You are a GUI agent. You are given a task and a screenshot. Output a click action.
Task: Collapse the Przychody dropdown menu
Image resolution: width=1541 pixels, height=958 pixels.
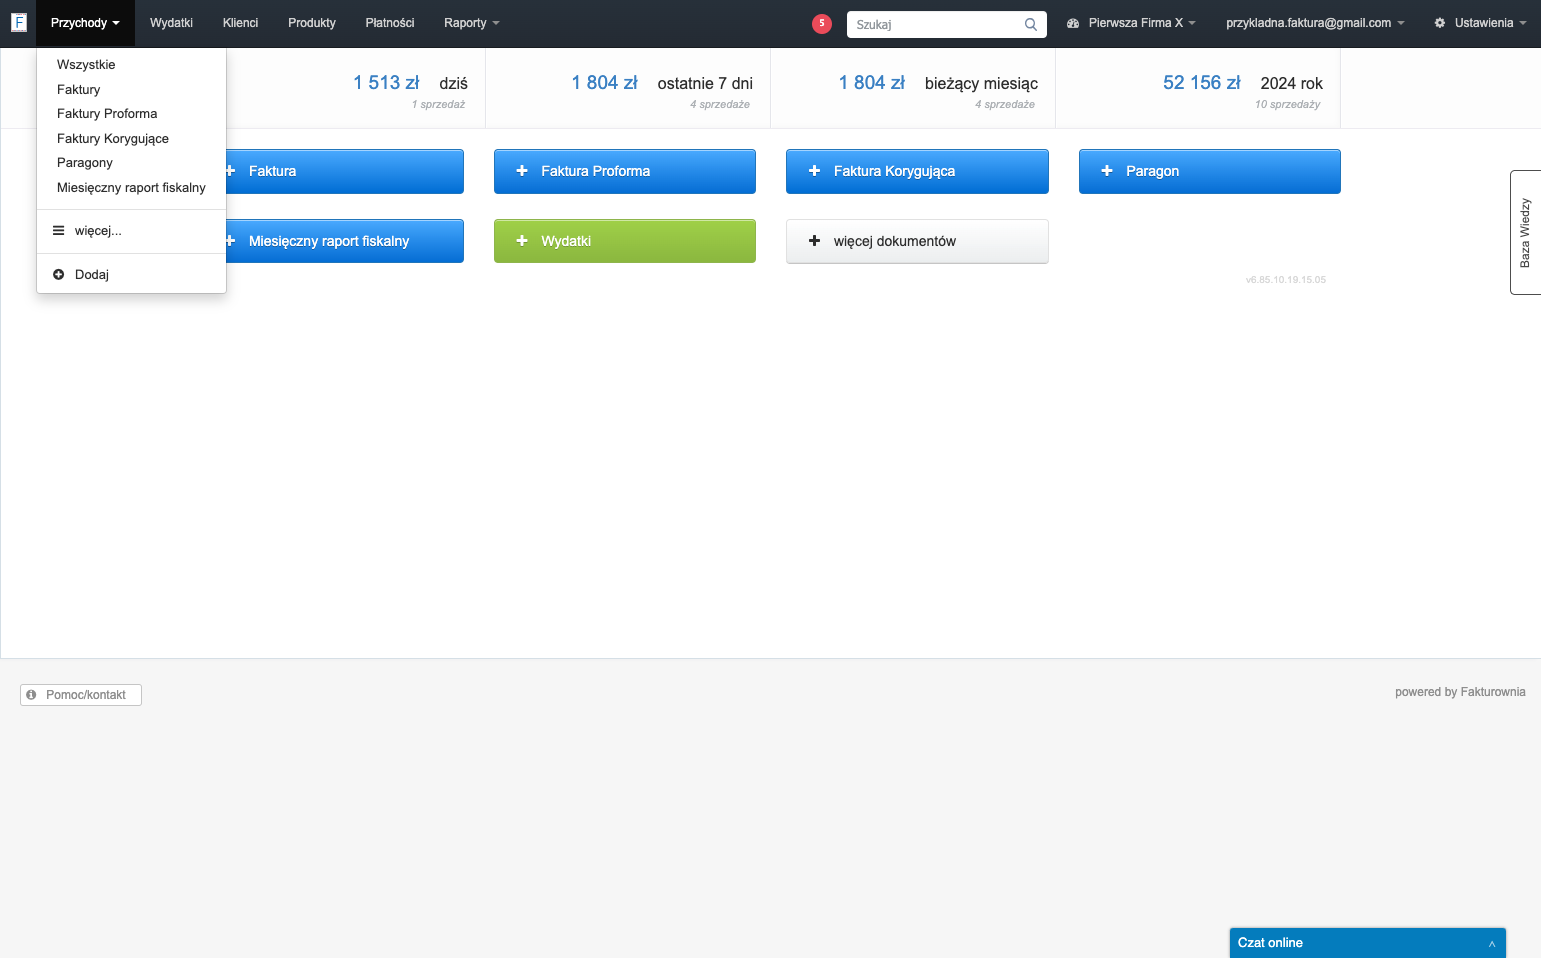[85, 23]
